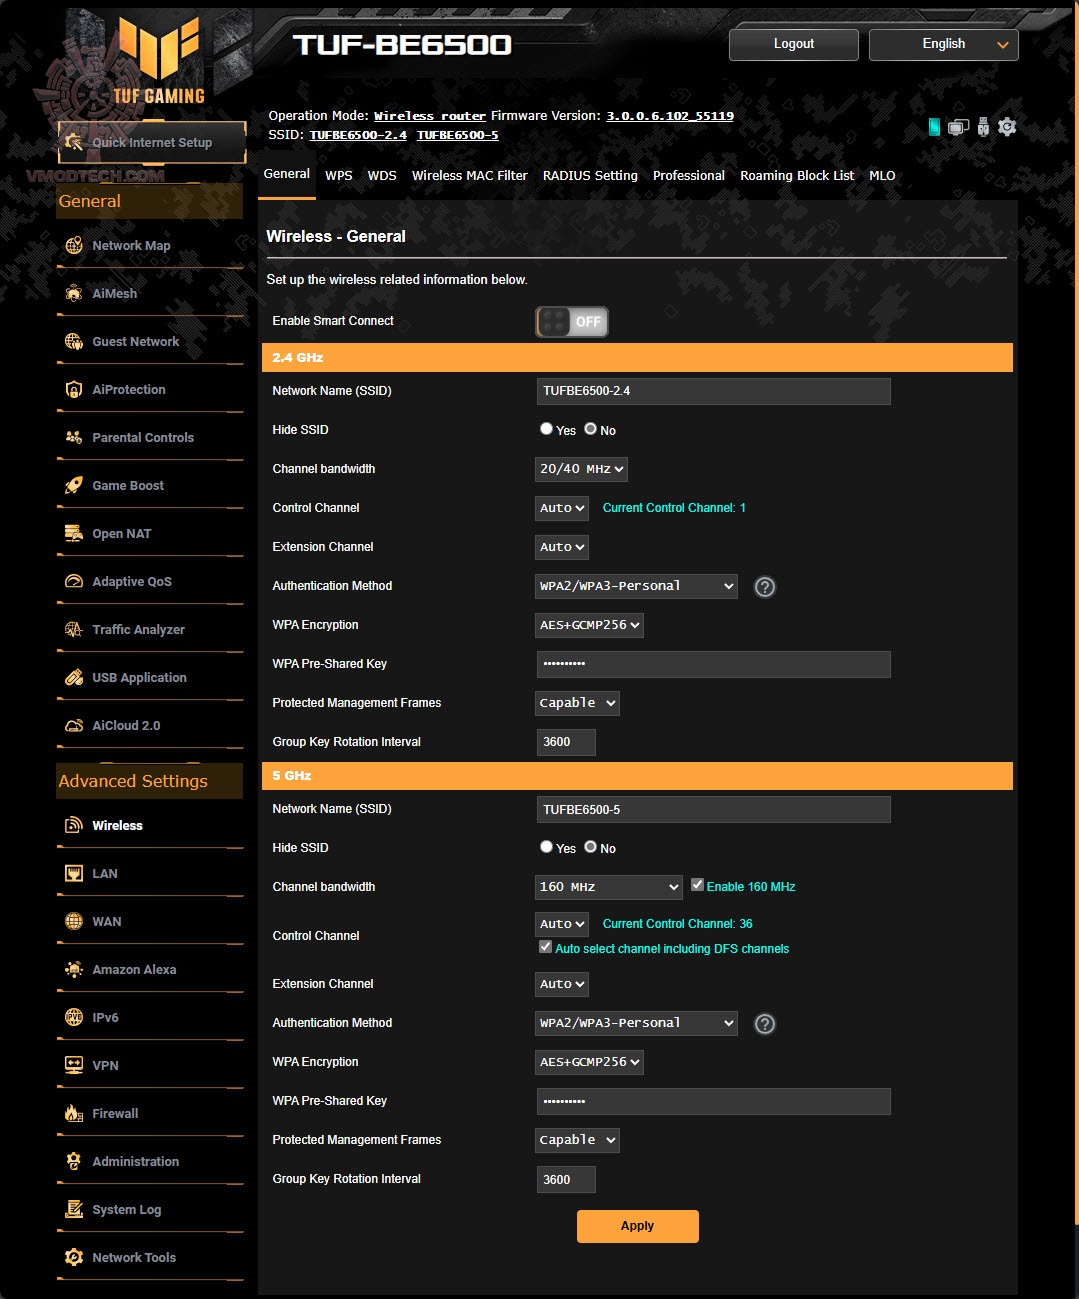Click the settings gear status icon in header
The height and width of the screenshot is (1299, 1079).
click(x=1007, y=127)
